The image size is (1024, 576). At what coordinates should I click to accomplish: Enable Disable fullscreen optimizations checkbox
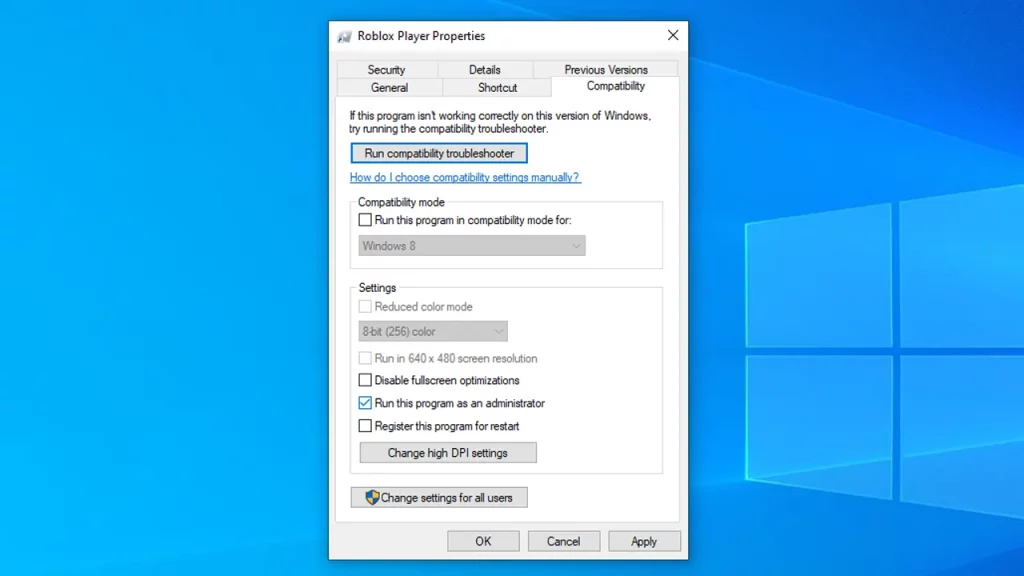tap(365, 380)
